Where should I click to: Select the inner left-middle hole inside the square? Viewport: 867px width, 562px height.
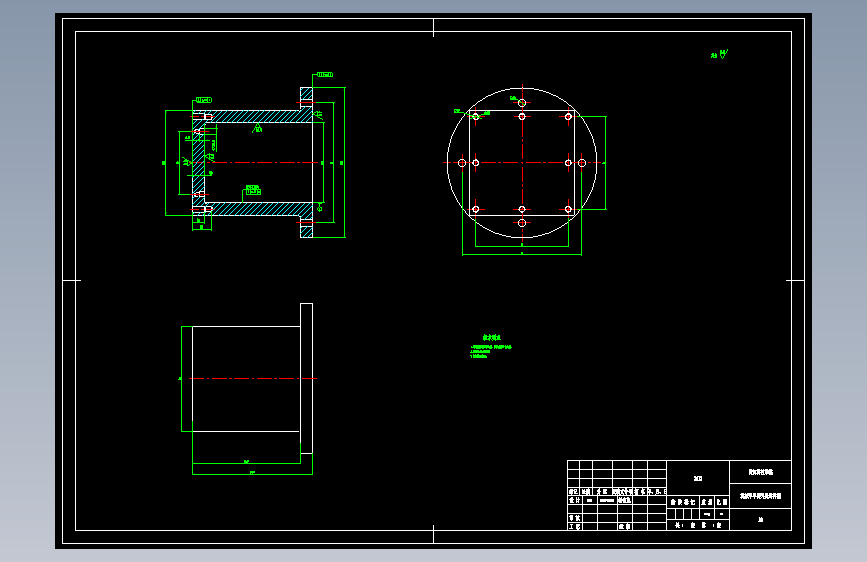[476, 163]
